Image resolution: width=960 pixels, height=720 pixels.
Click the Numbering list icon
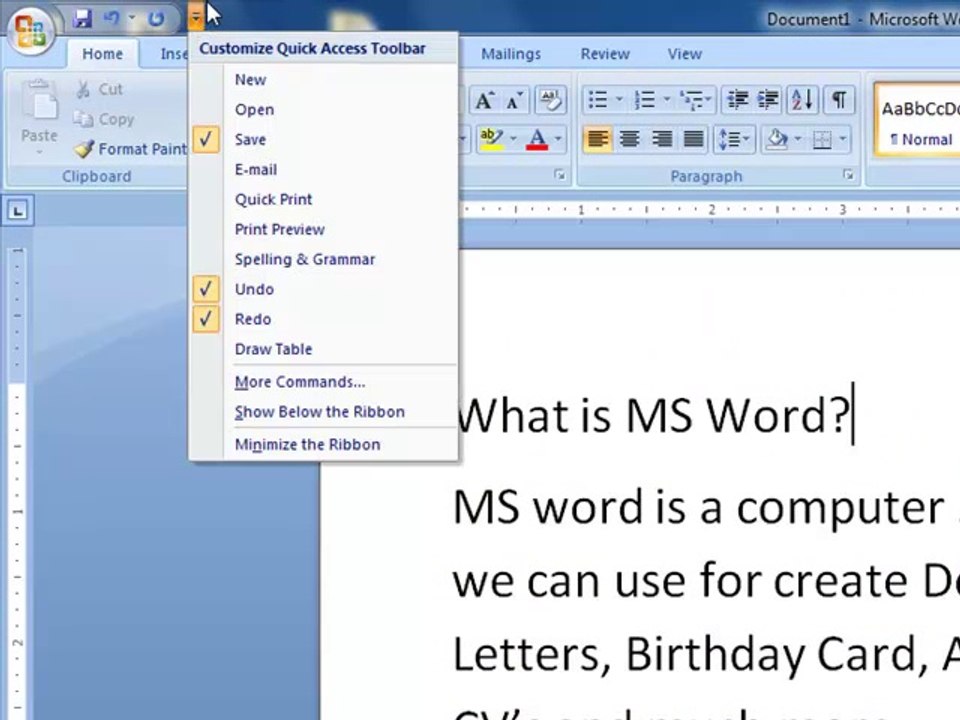pos(645,100)
